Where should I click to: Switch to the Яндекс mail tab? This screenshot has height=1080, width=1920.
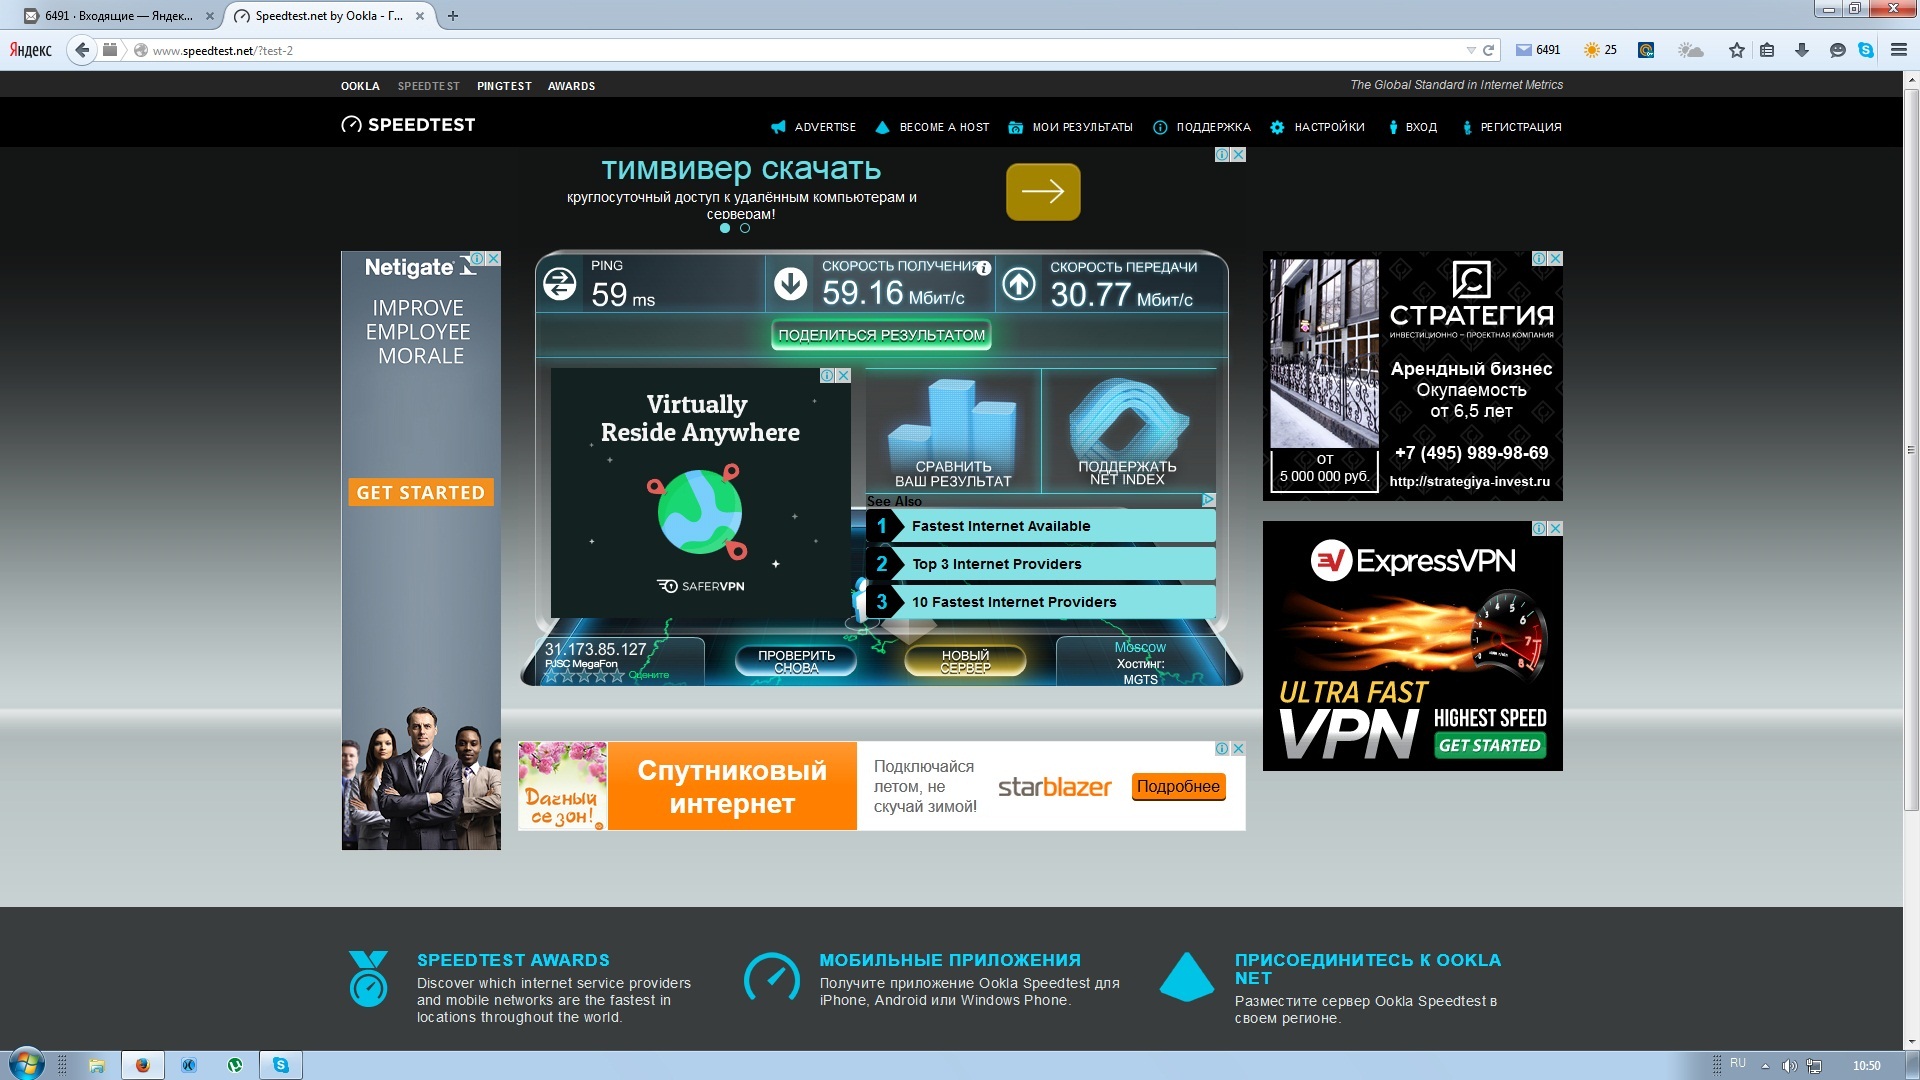(118, 16)
